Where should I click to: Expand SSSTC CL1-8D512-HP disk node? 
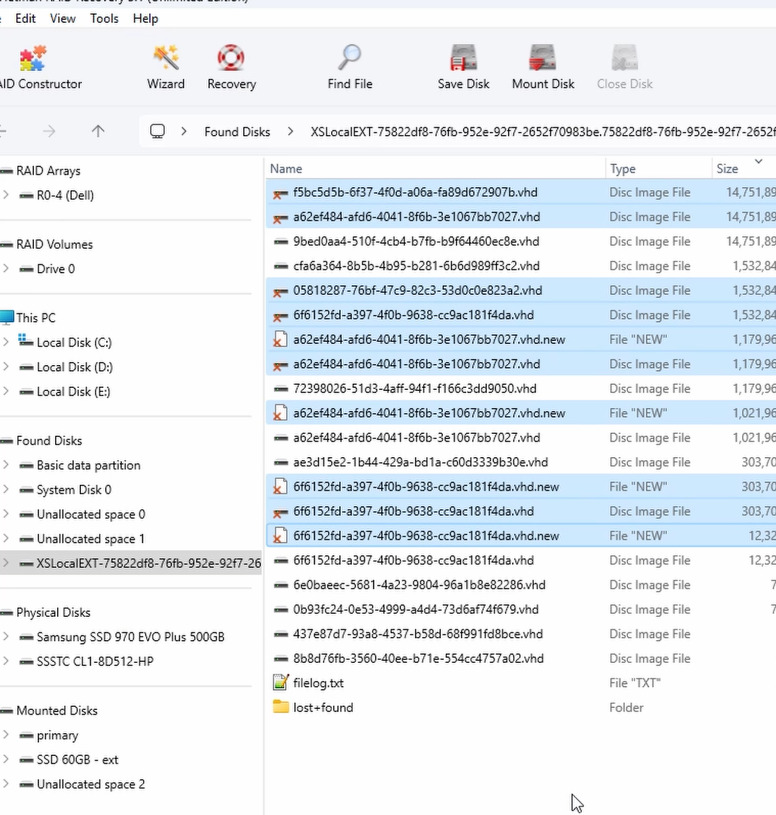point(6,661)
